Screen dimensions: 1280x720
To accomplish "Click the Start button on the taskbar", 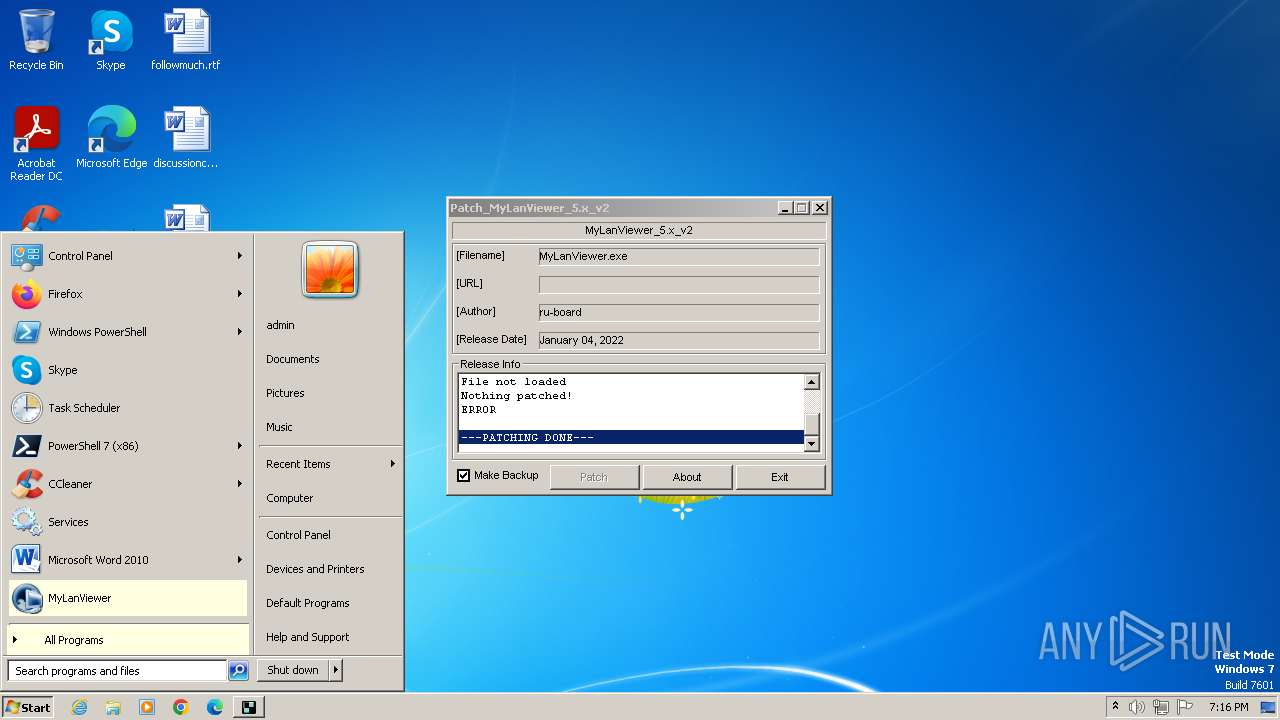I will (x=28, y=707).
